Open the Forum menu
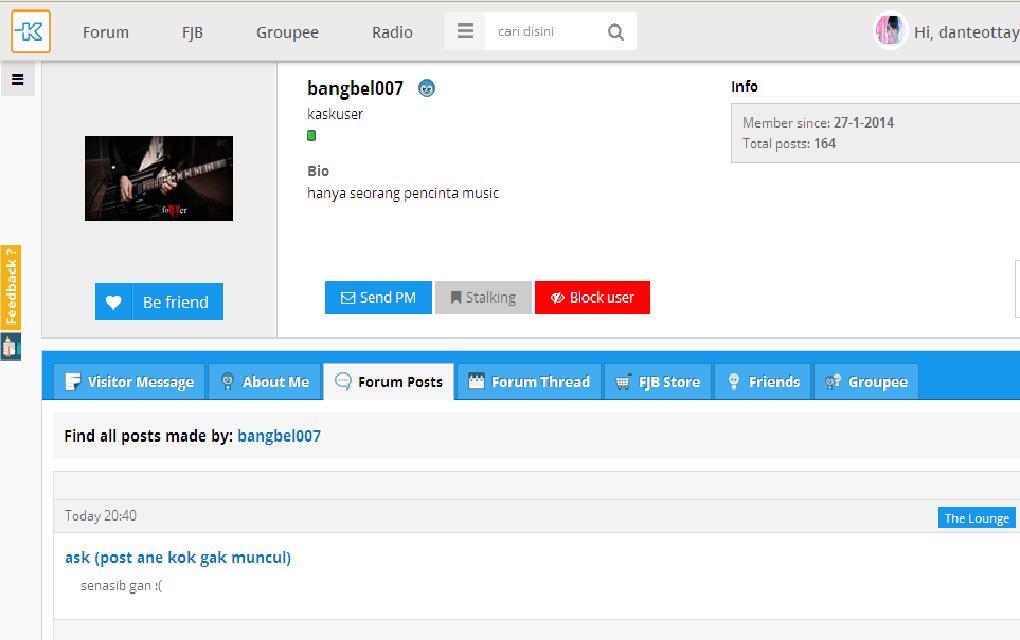 click(x=105, y=31)
